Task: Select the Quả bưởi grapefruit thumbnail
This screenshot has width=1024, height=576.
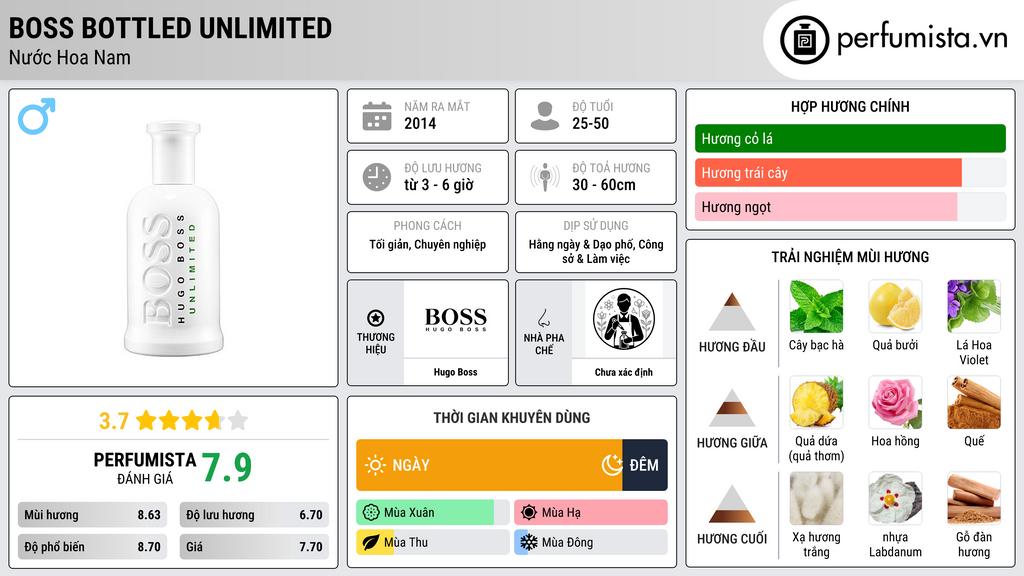Action: 895,306
